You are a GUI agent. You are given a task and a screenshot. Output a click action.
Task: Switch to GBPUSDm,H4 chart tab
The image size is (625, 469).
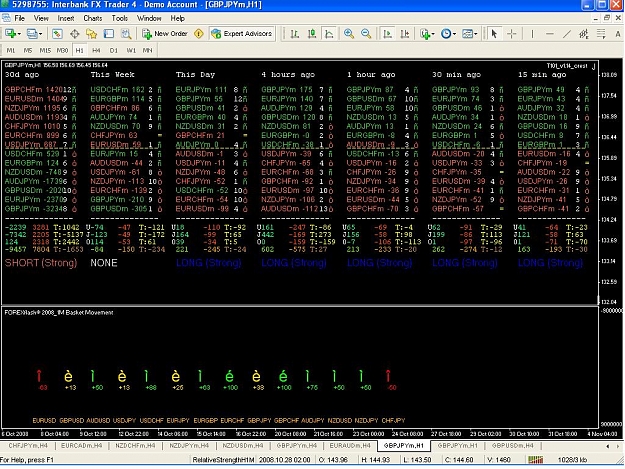[x=512, y=445]
